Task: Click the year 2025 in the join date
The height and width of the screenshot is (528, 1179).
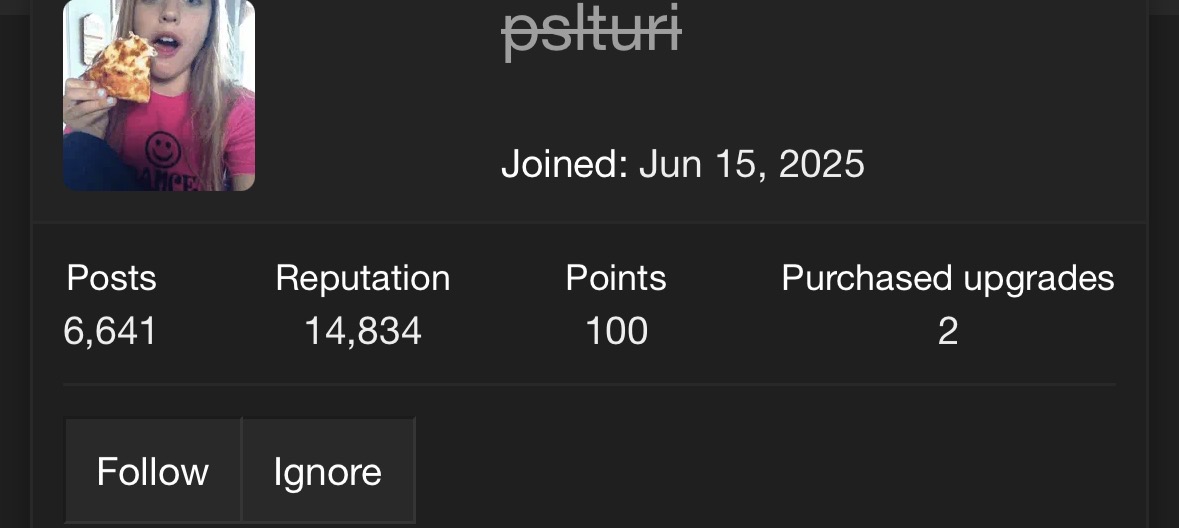Action: (x=821, y=163)
